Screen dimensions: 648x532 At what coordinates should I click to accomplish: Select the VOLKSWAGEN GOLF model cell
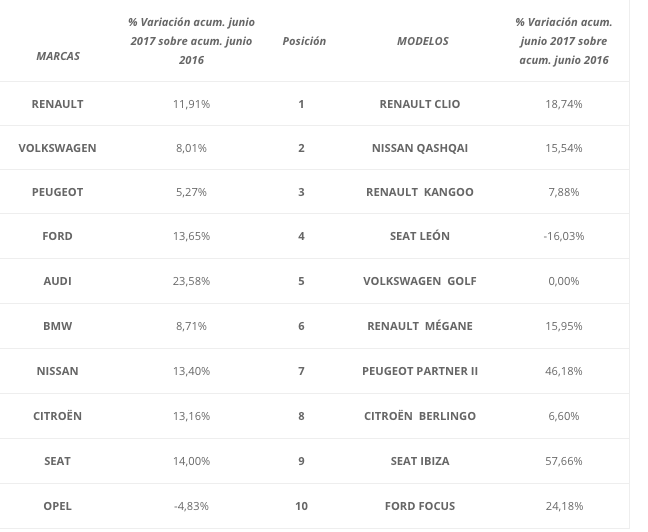[420, 281]
